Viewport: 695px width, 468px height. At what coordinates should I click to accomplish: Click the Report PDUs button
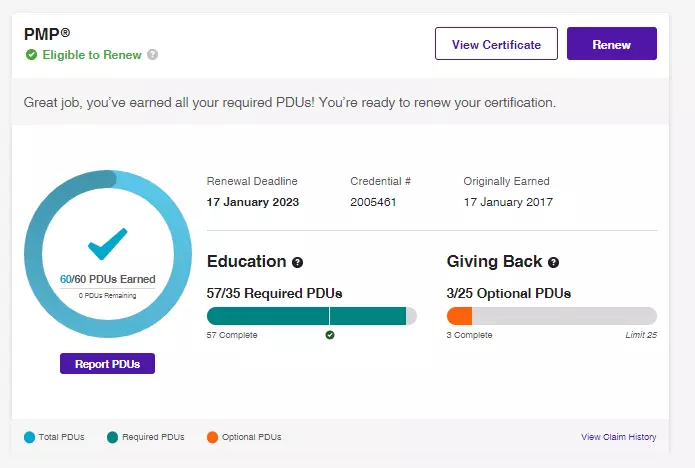[x=107, y=364]
